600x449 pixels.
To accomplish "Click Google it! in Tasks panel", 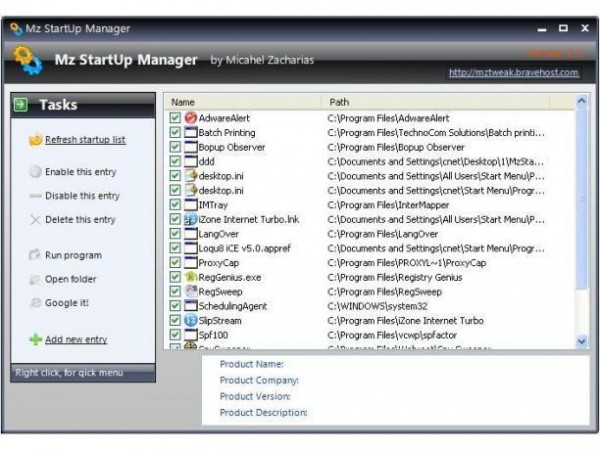I will [66, 302].
